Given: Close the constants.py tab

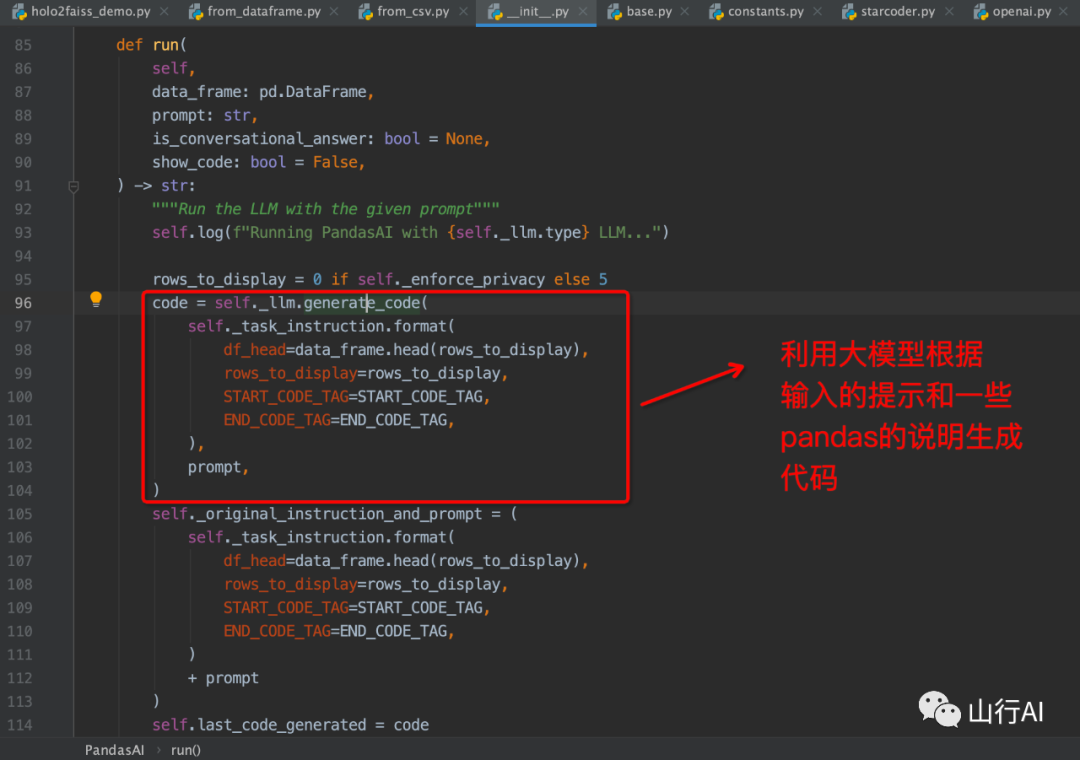Looking at the screenshot, I should (x=817, y=12).
